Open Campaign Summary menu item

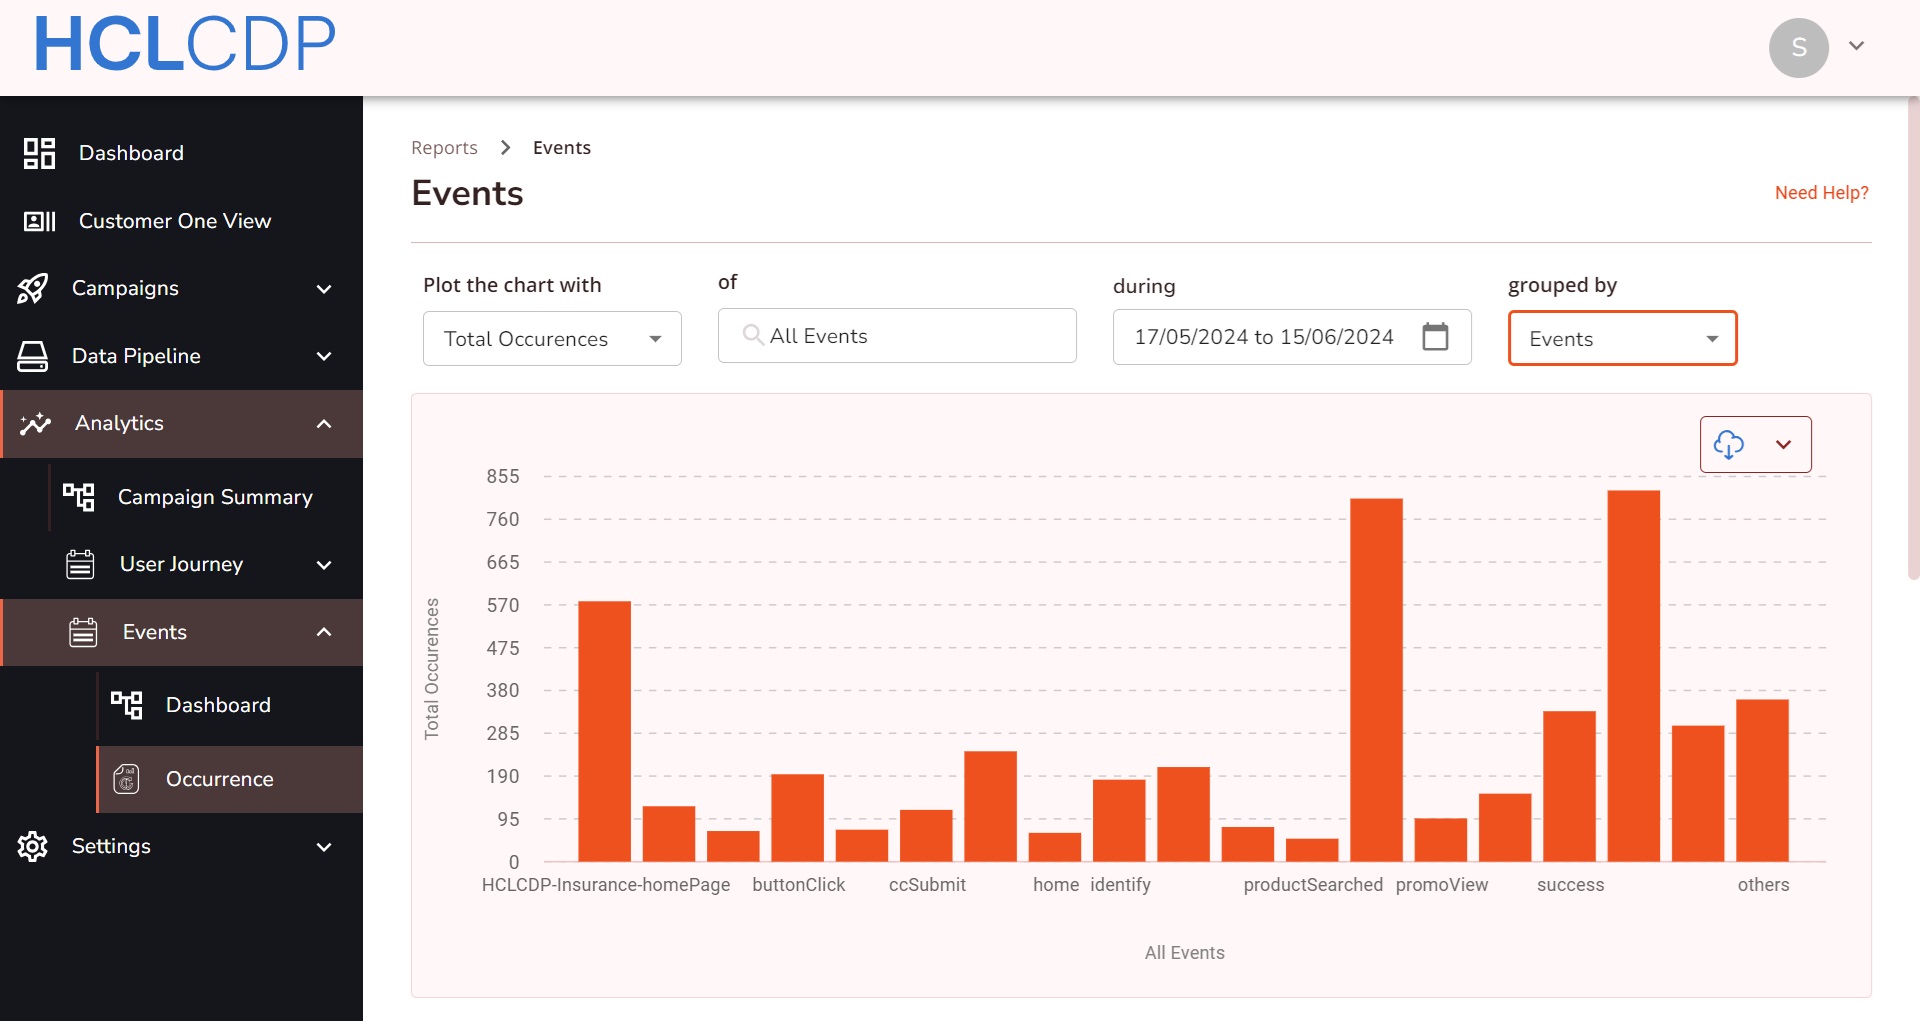point(214,497)
